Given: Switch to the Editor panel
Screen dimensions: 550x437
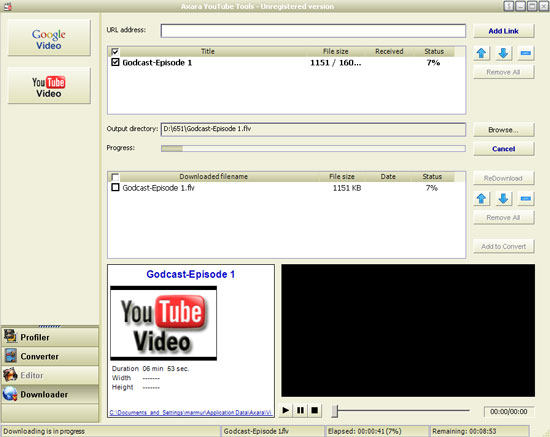Looking at the screenshot, I should pyautogui.click(x=50, y=375).
